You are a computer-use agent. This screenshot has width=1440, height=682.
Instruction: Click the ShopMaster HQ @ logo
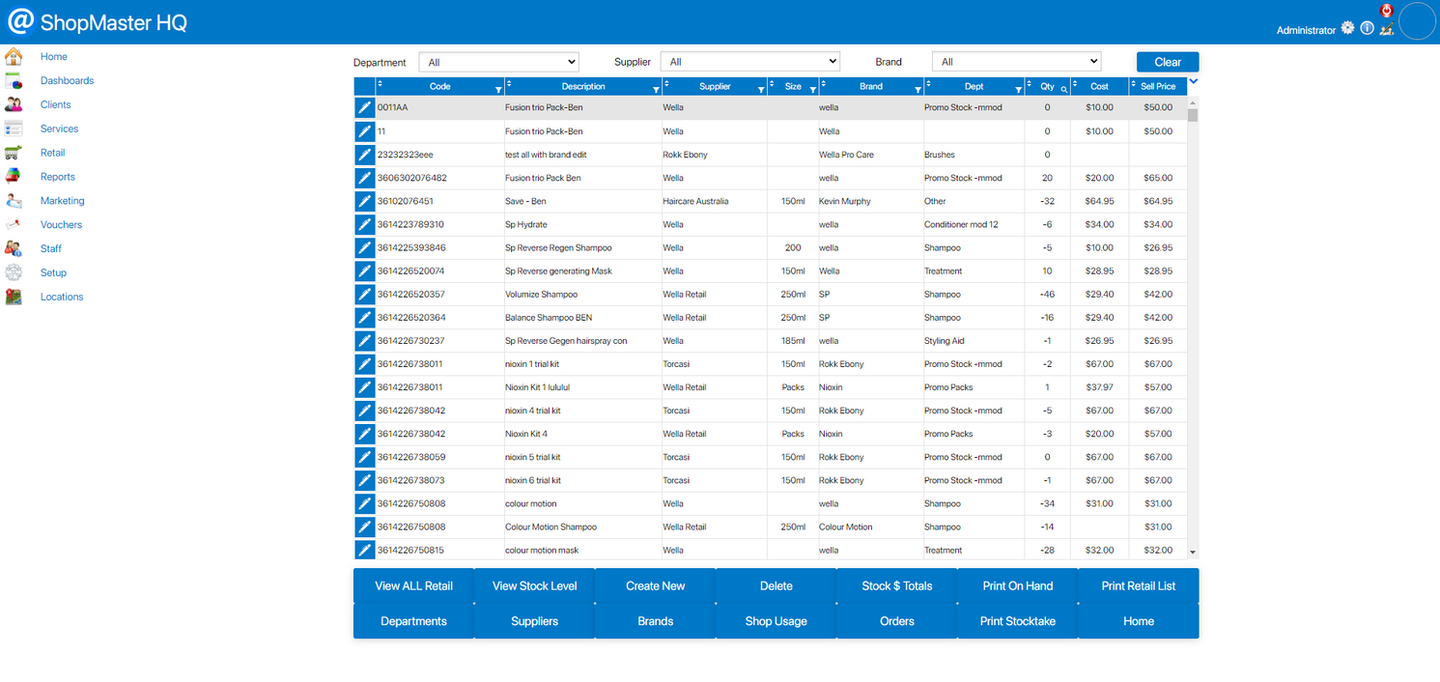(x=21, y=21)
